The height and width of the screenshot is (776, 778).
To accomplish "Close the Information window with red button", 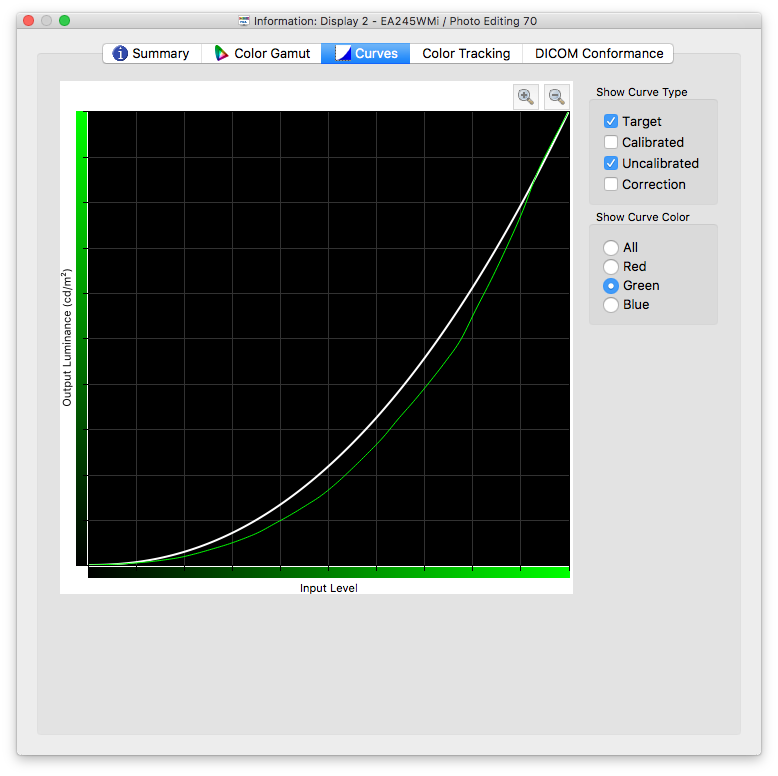I will point(28,21).
